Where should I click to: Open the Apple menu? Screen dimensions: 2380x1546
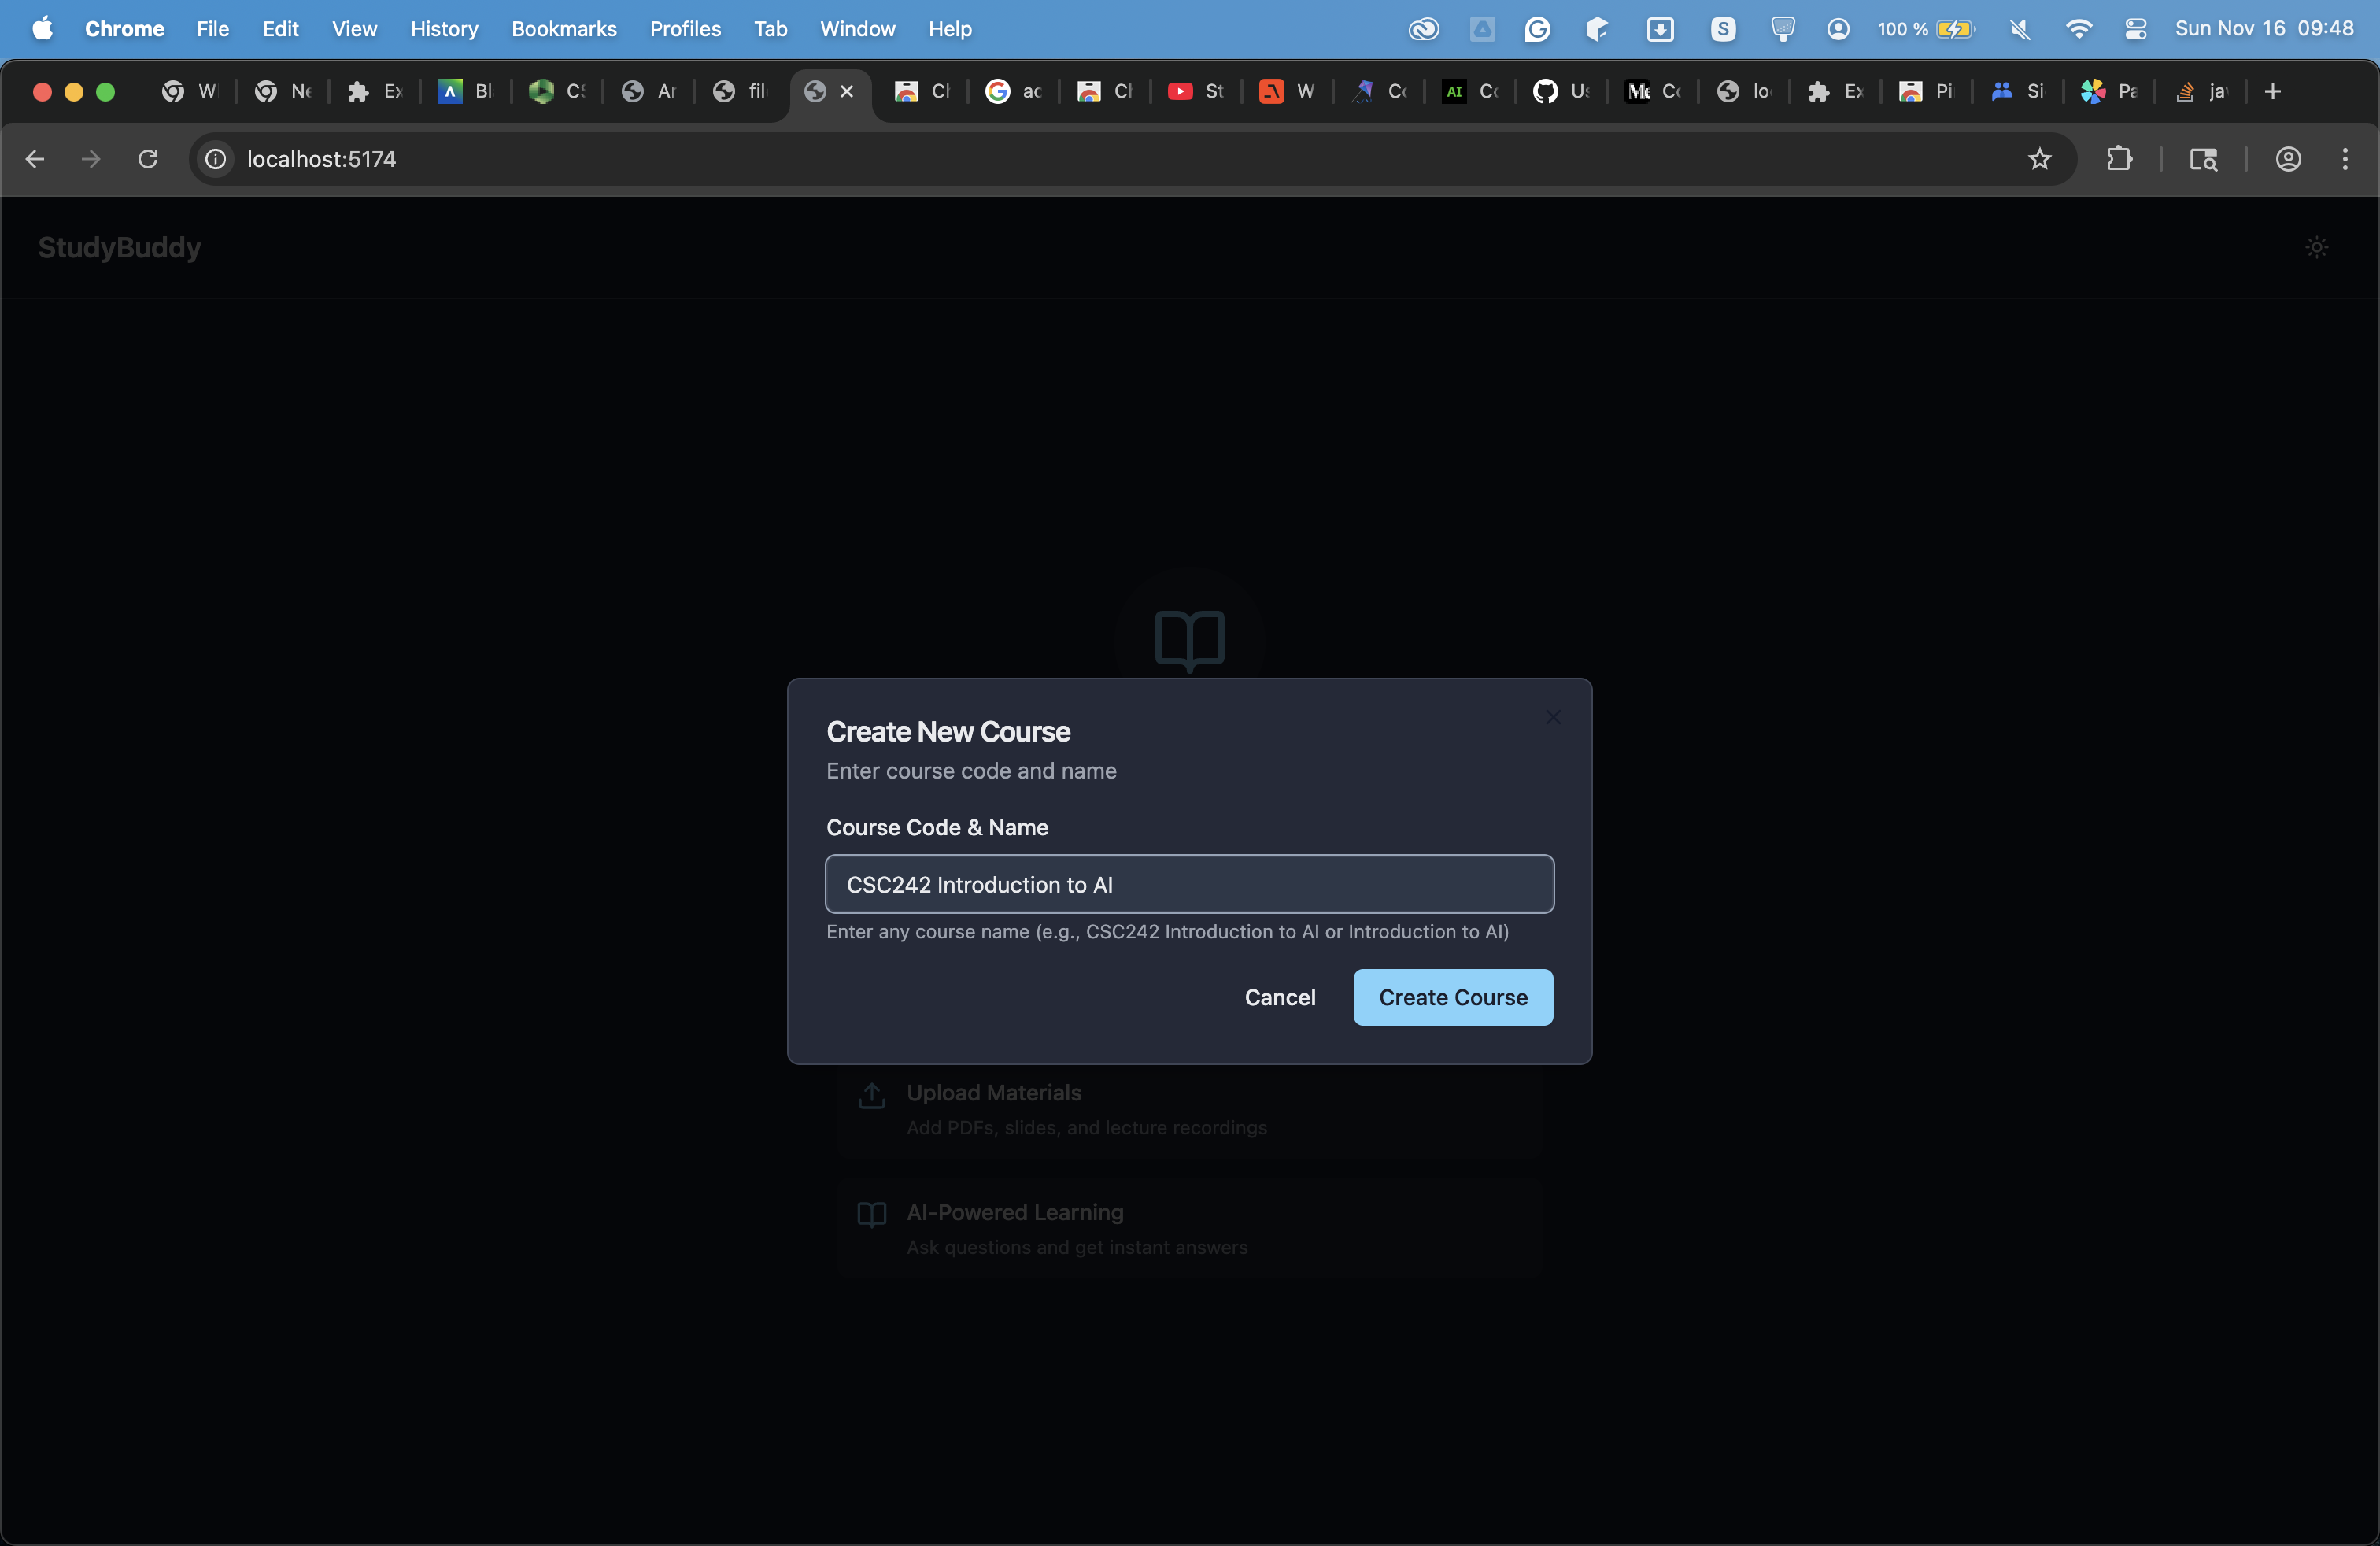click(42, 29)
